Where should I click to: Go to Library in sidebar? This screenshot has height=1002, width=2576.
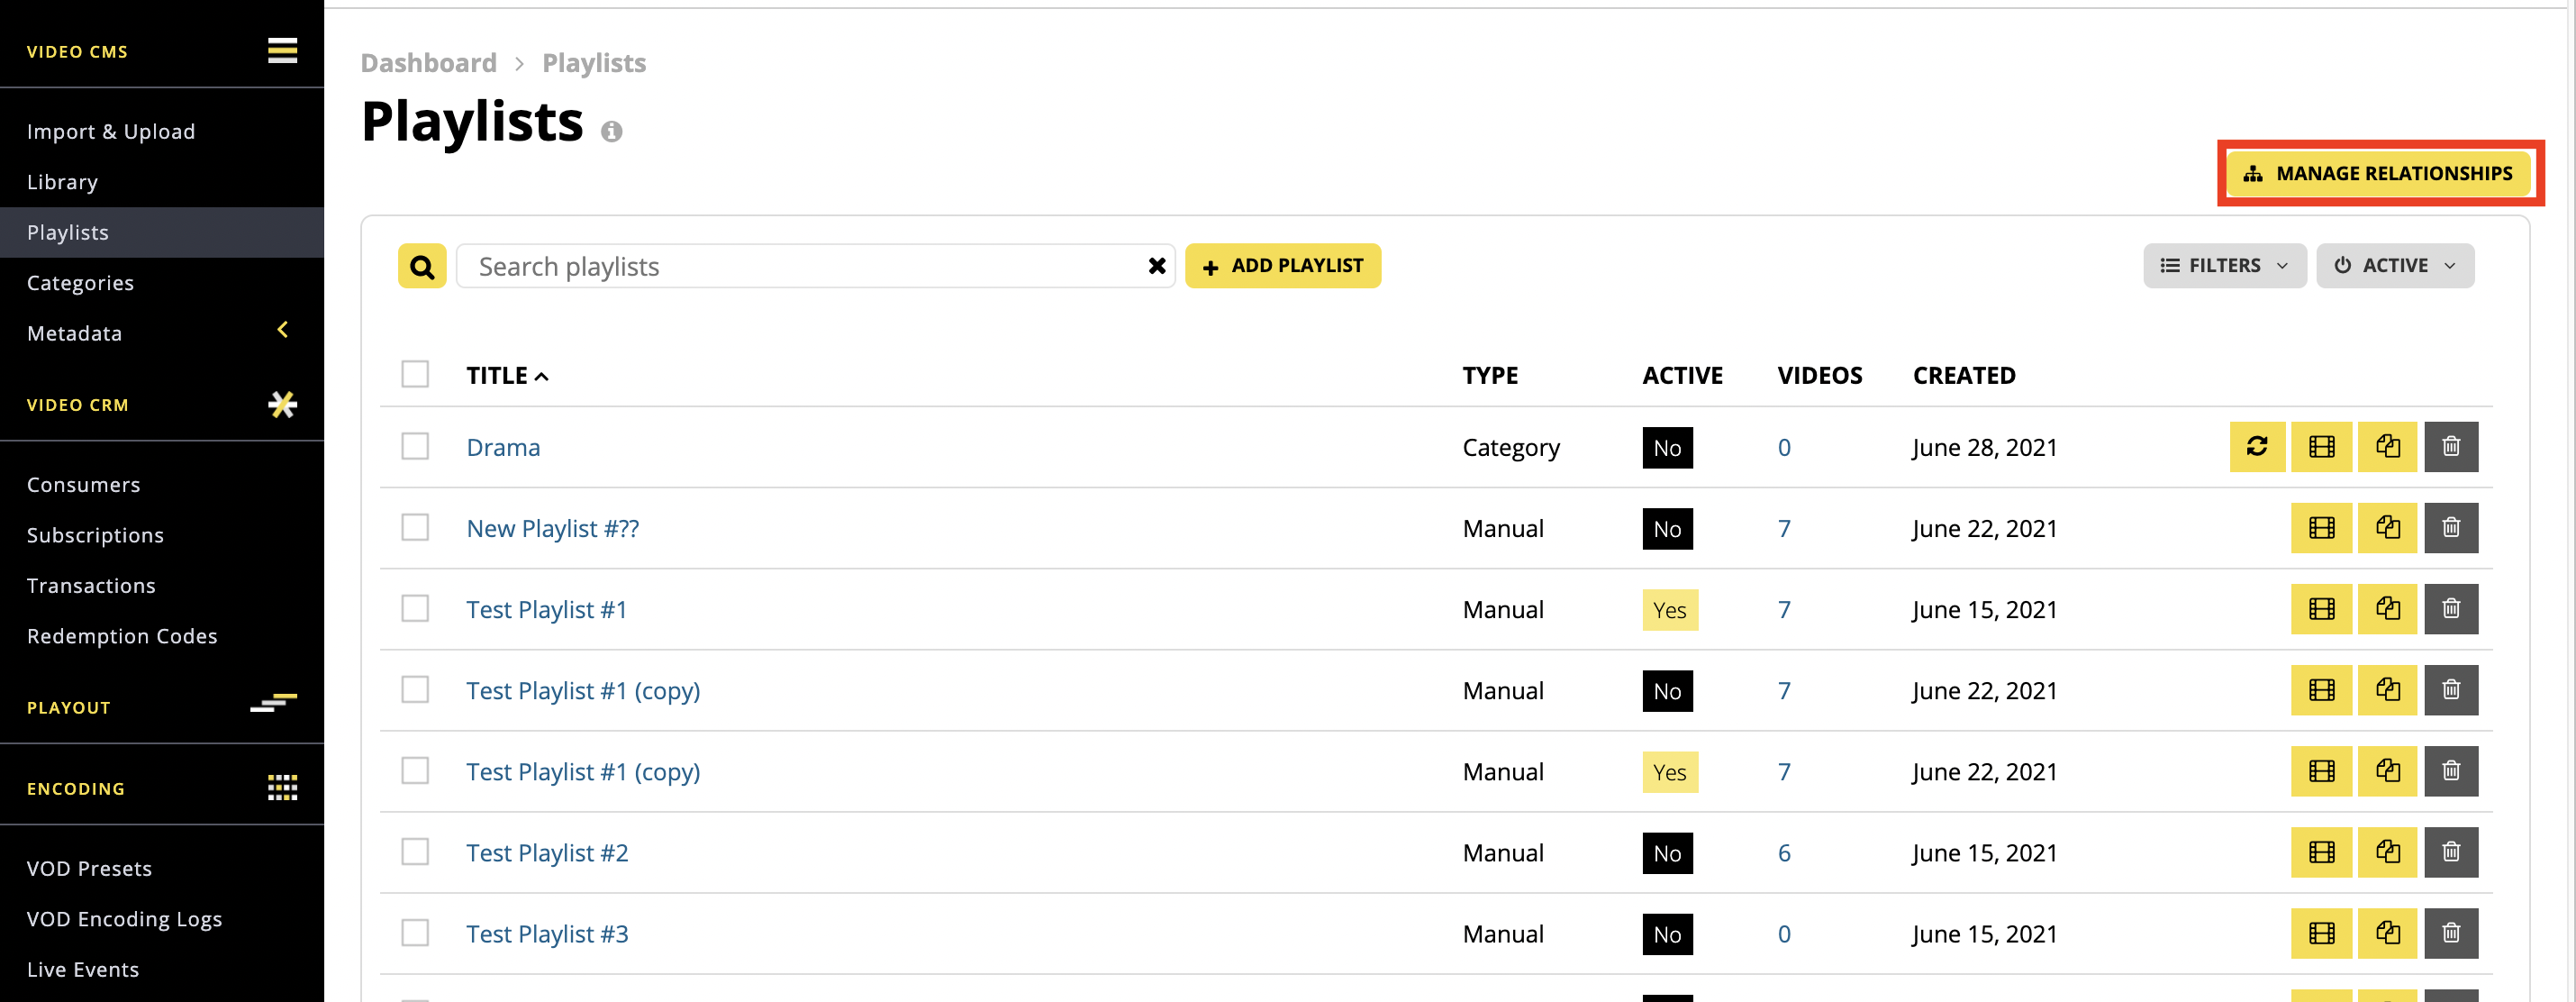click(x=62, y=182)
